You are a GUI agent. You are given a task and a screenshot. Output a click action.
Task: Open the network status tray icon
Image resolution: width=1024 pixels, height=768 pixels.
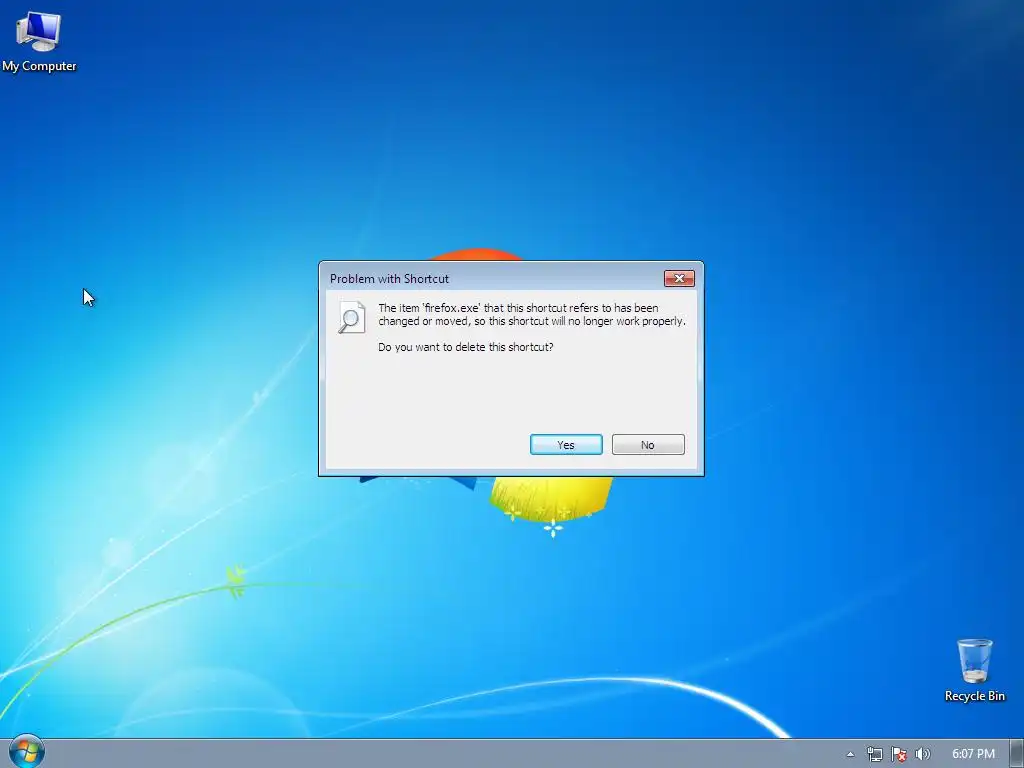pyautogui.click(x=874, y=754)
